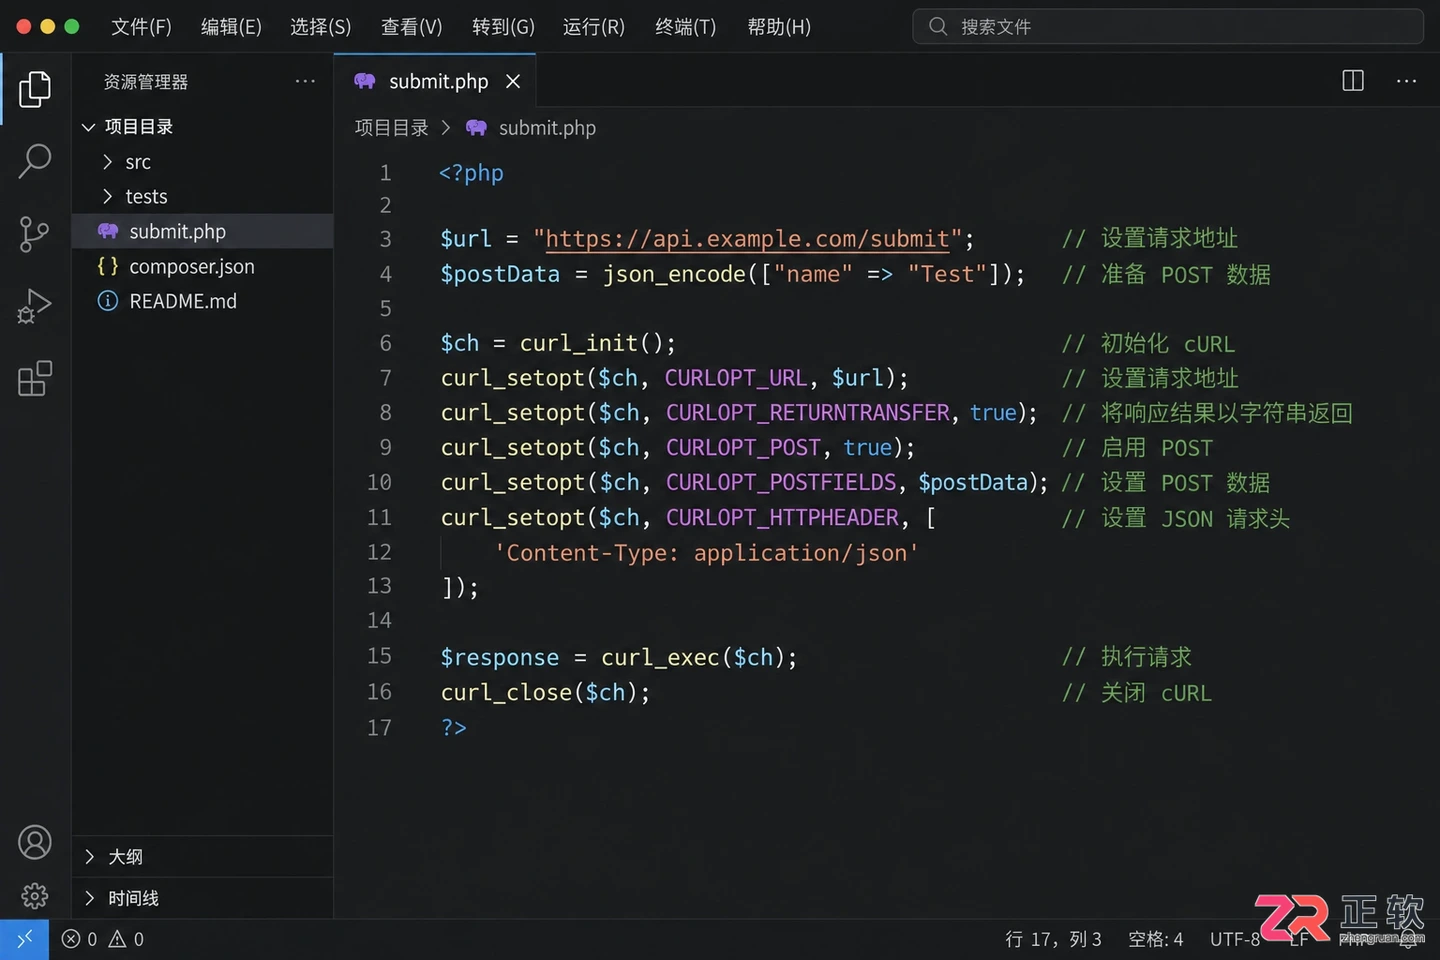Click the <?php opening tag text
The width and height of the screenshot is (1440, 960).
point(471,173)
